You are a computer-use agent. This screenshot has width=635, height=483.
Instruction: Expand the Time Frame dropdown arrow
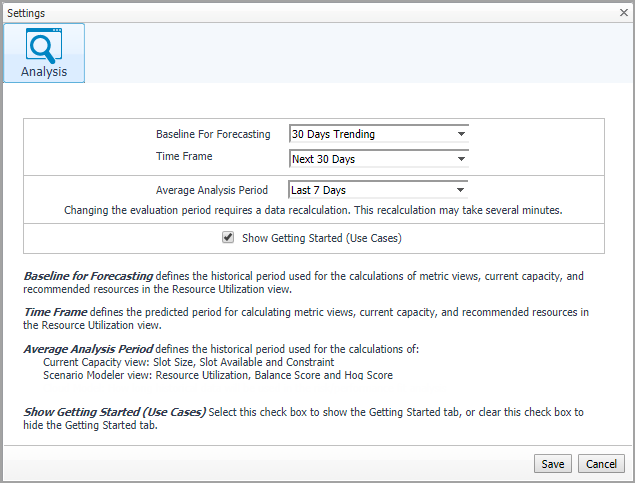point(461,159)
